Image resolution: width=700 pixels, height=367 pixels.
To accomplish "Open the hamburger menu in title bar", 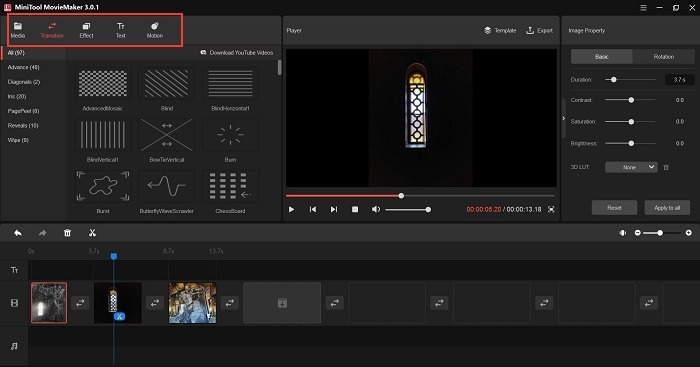I will (643, 8).
